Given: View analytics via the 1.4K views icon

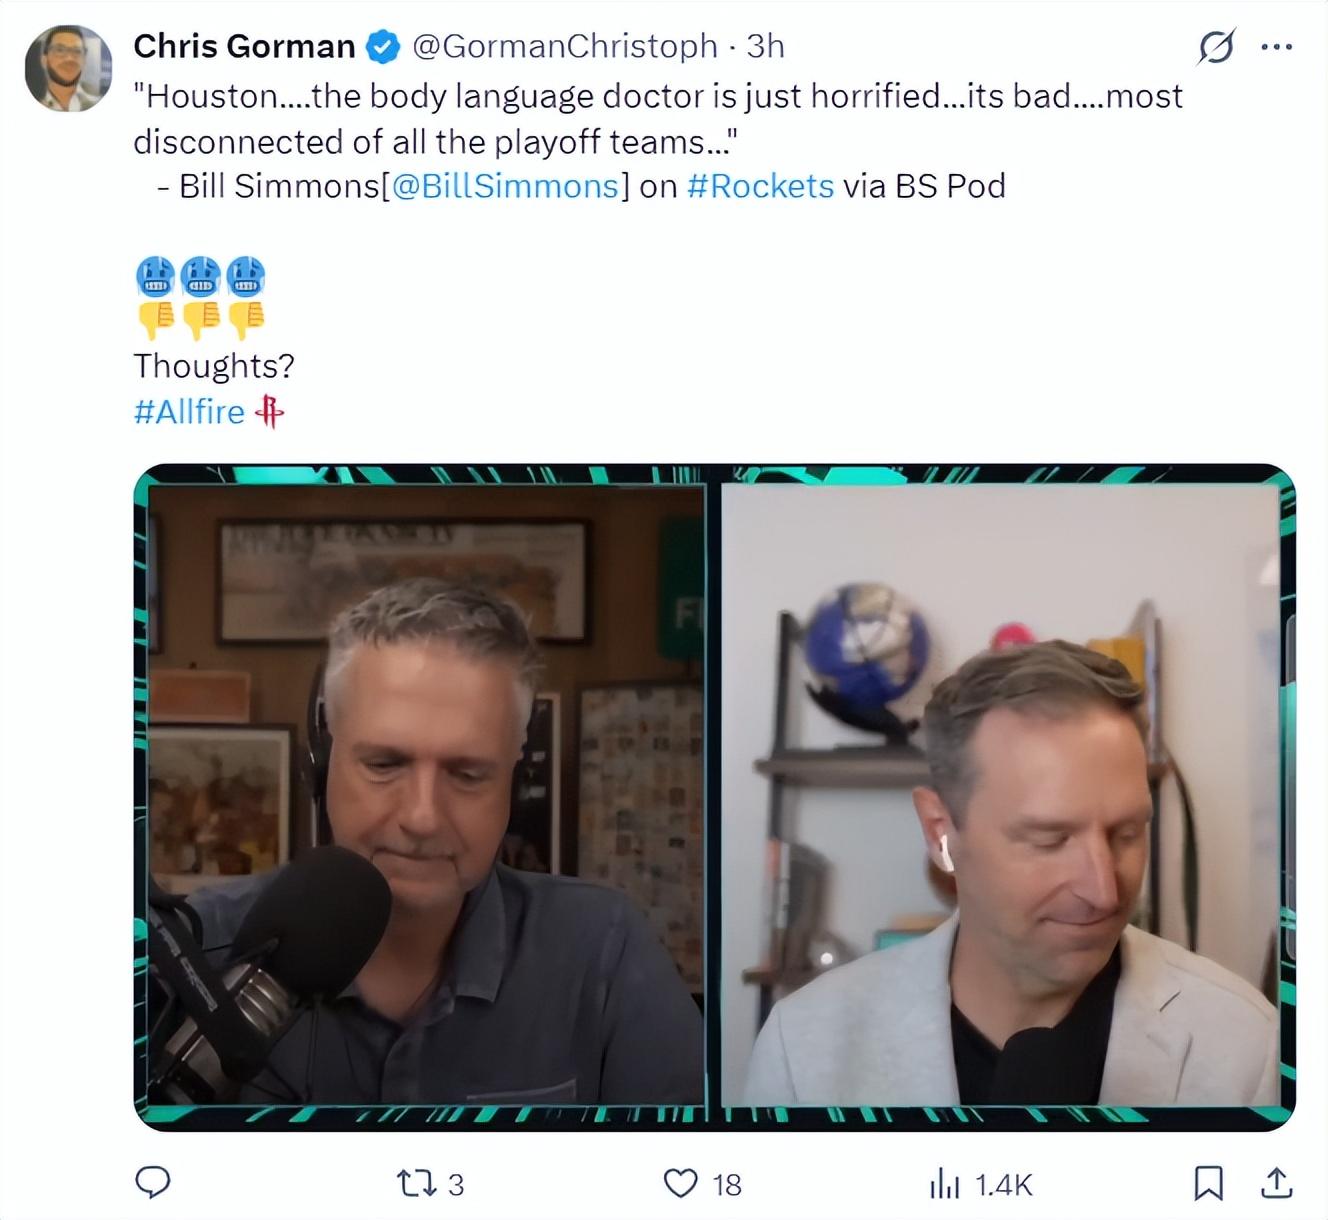Looking at the screenshot, I should point(944,1185).
